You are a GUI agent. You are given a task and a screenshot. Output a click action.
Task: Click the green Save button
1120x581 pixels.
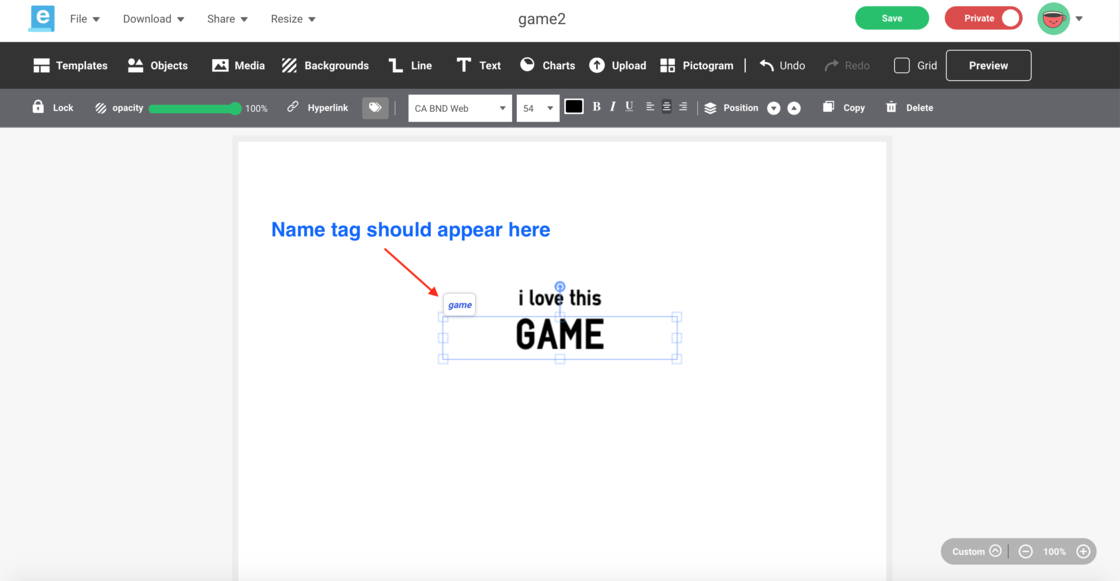(x=891, y=19)
